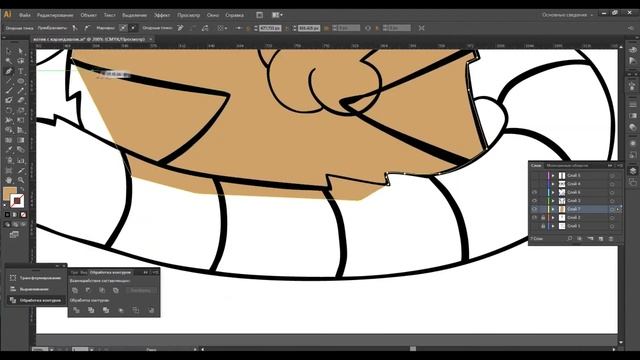640x360 pixels.
Task: Hide layer Слой 6 with its eye icon
Action: click(x=535, y=192)
